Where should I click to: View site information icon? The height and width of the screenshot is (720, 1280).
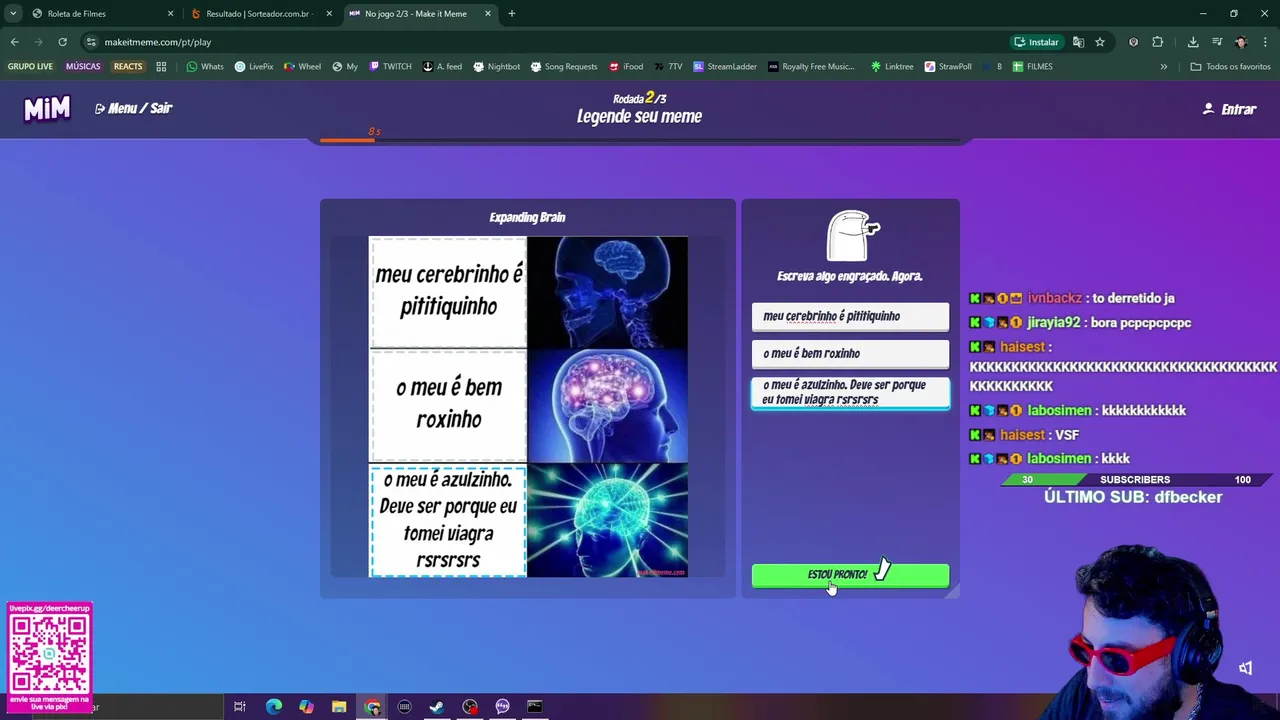click(91, 42)
